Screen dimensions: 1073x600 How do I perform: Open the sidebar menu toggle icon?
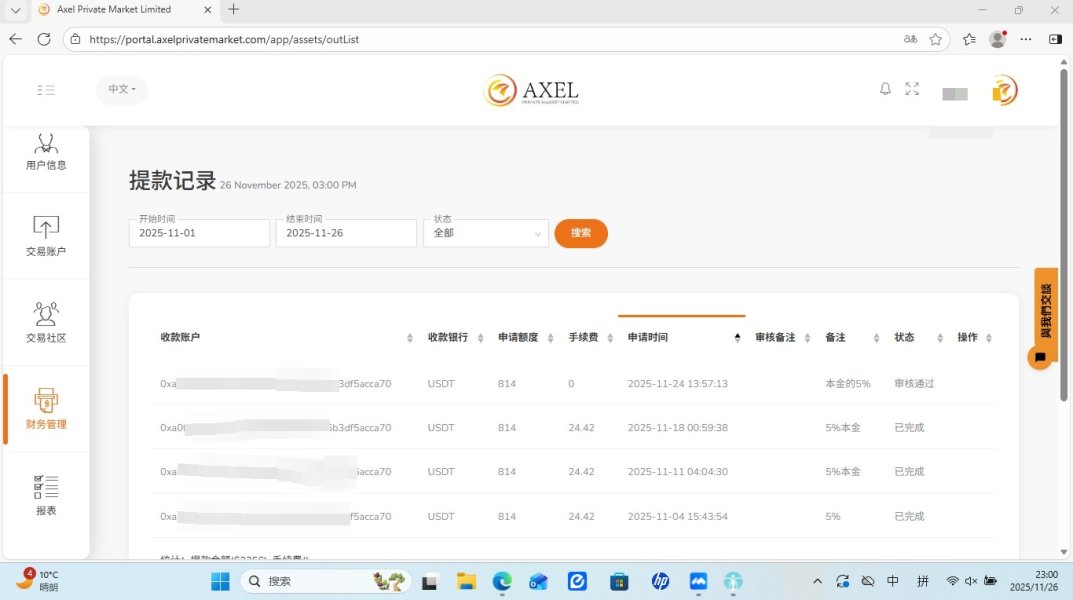click(x=46, y=90)
